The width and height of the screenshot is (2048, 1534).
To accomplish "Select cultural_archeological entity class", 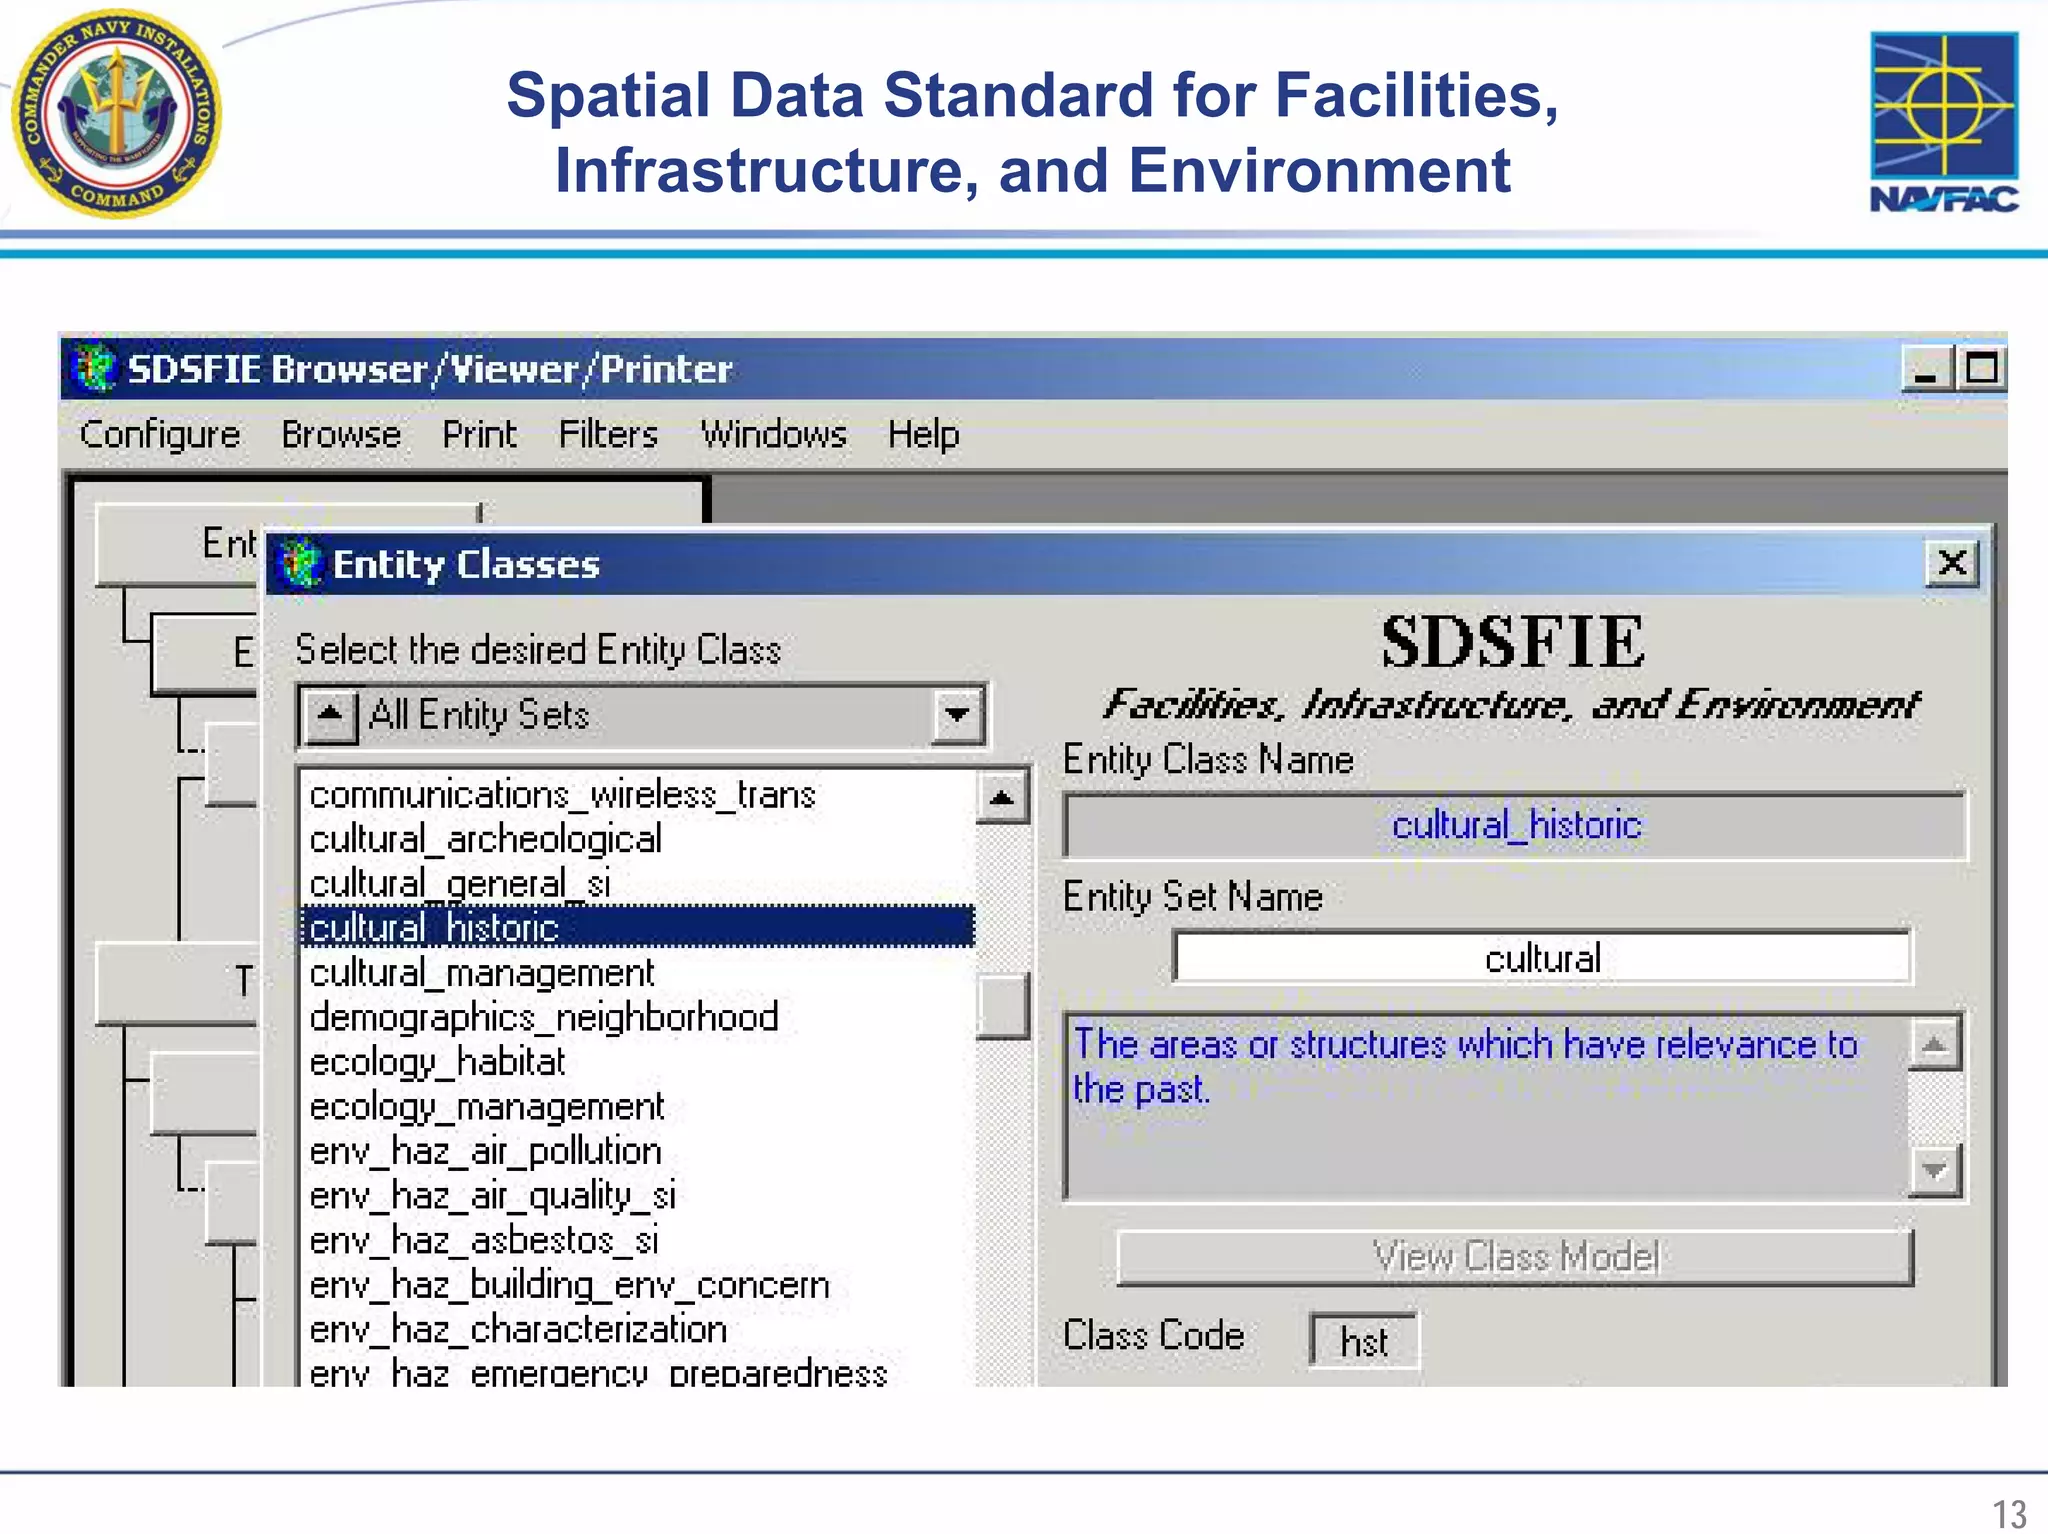I will pos(637,839).
